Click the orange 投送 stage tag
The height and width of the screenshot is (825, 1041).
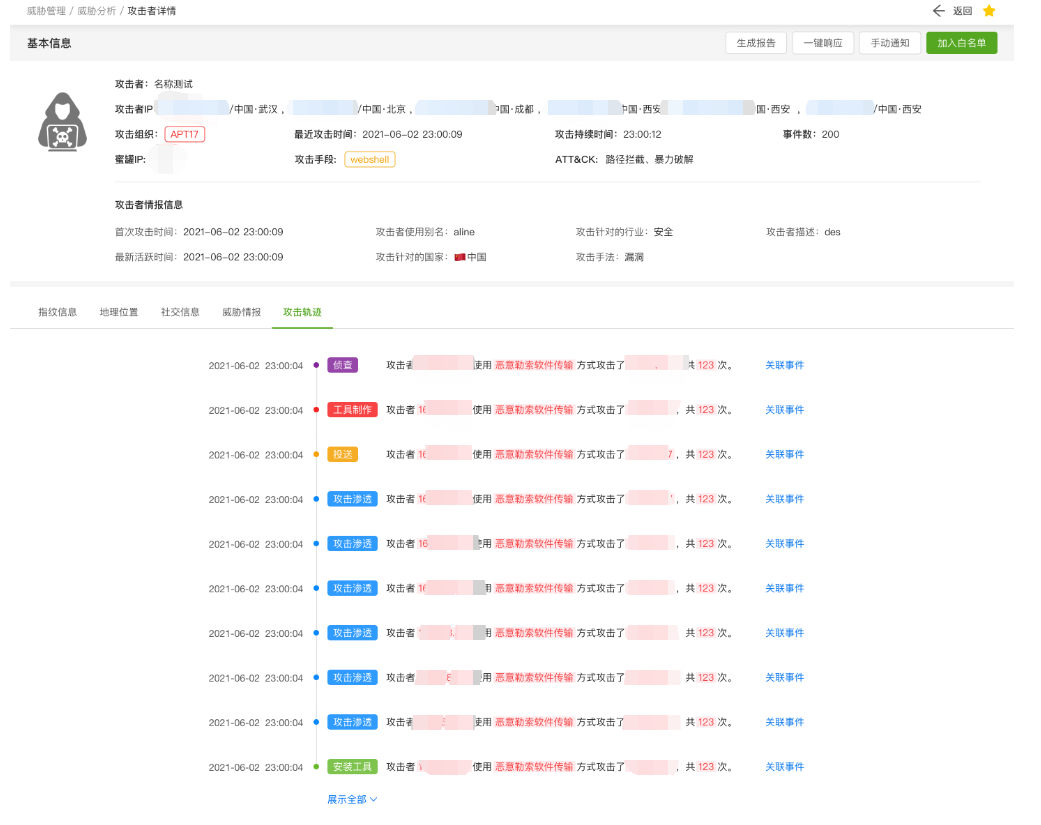tap(342, 454)
